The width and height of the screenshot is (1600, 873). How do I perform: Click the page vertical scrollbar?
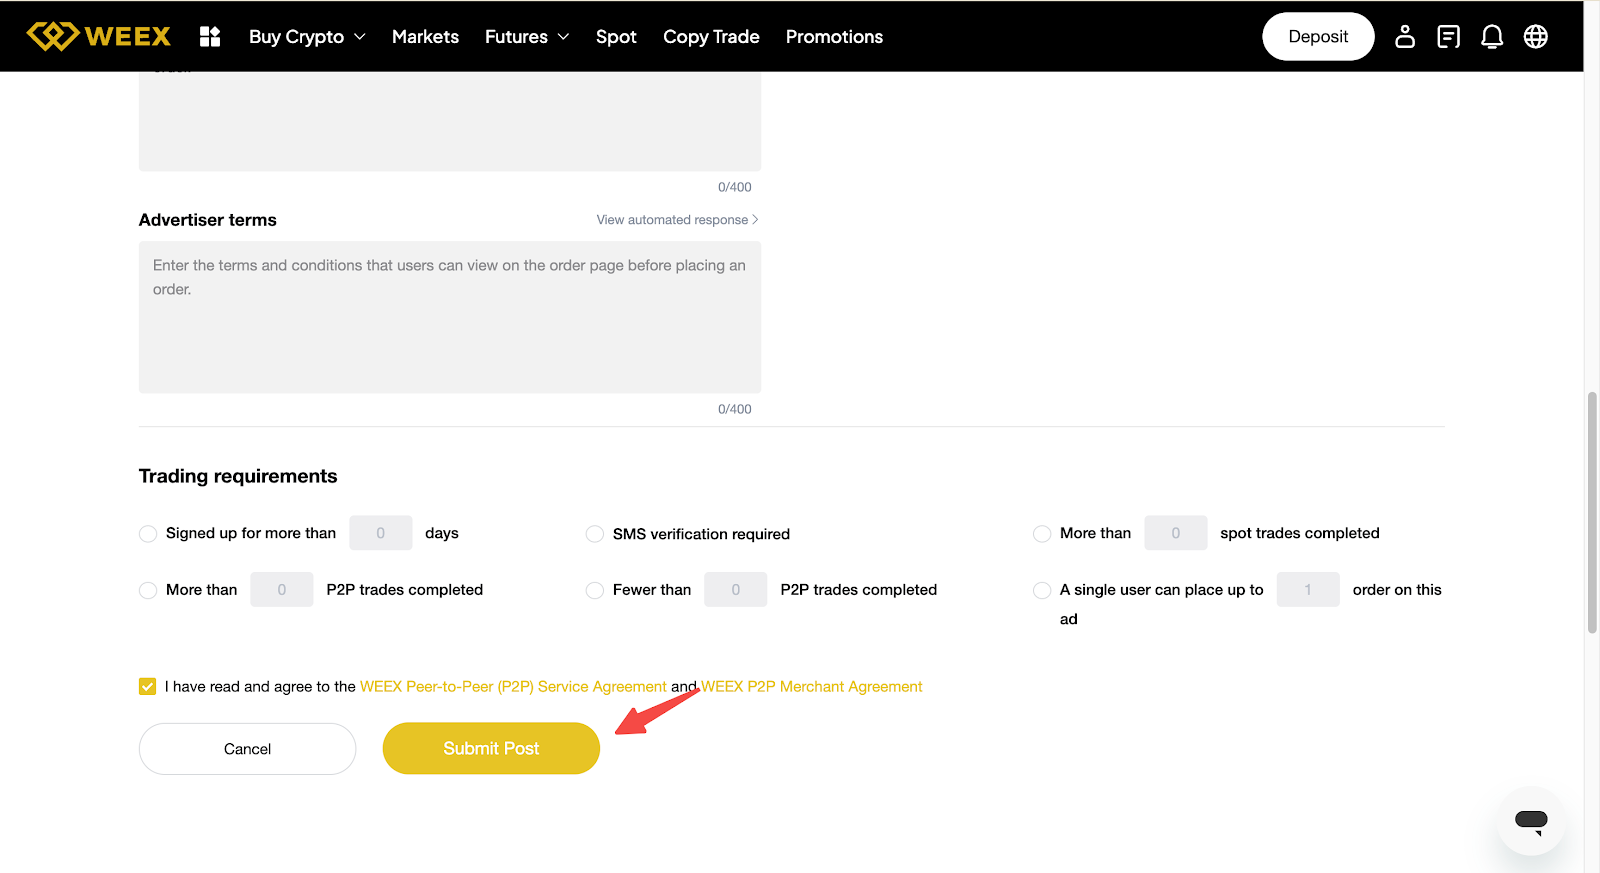point(1591,512)
